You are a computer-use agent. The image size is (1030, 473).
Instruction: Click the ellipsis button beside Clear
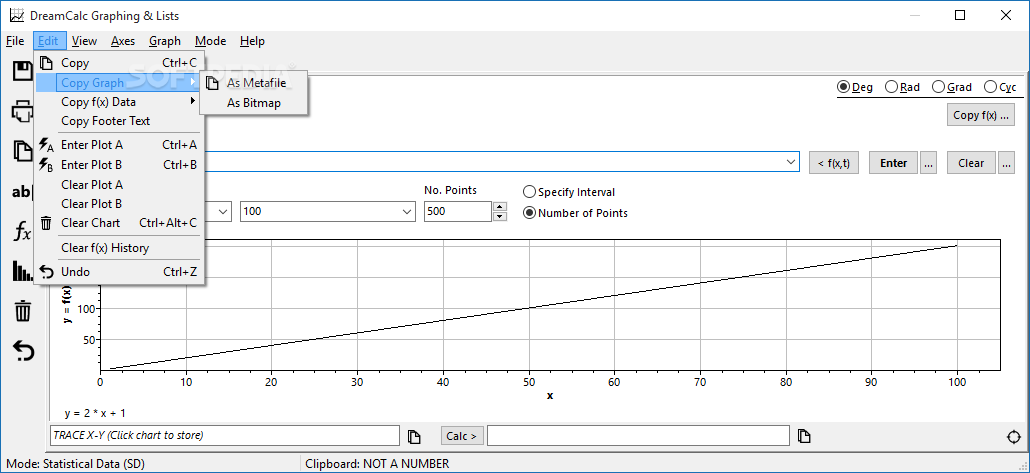(x=1006, y=163)
